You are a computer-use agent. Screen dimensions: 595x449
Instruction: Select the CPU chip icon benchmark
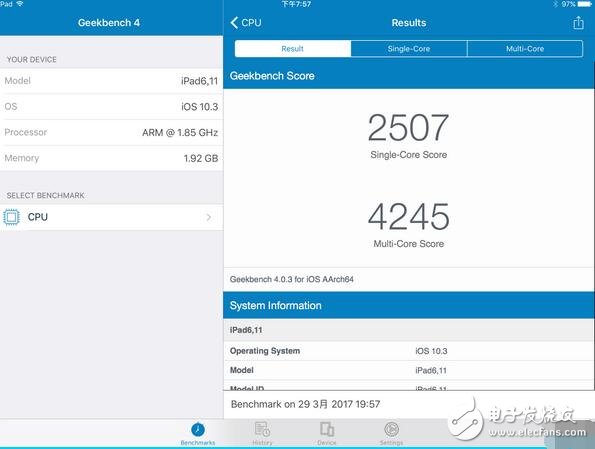tap(11, 217)
